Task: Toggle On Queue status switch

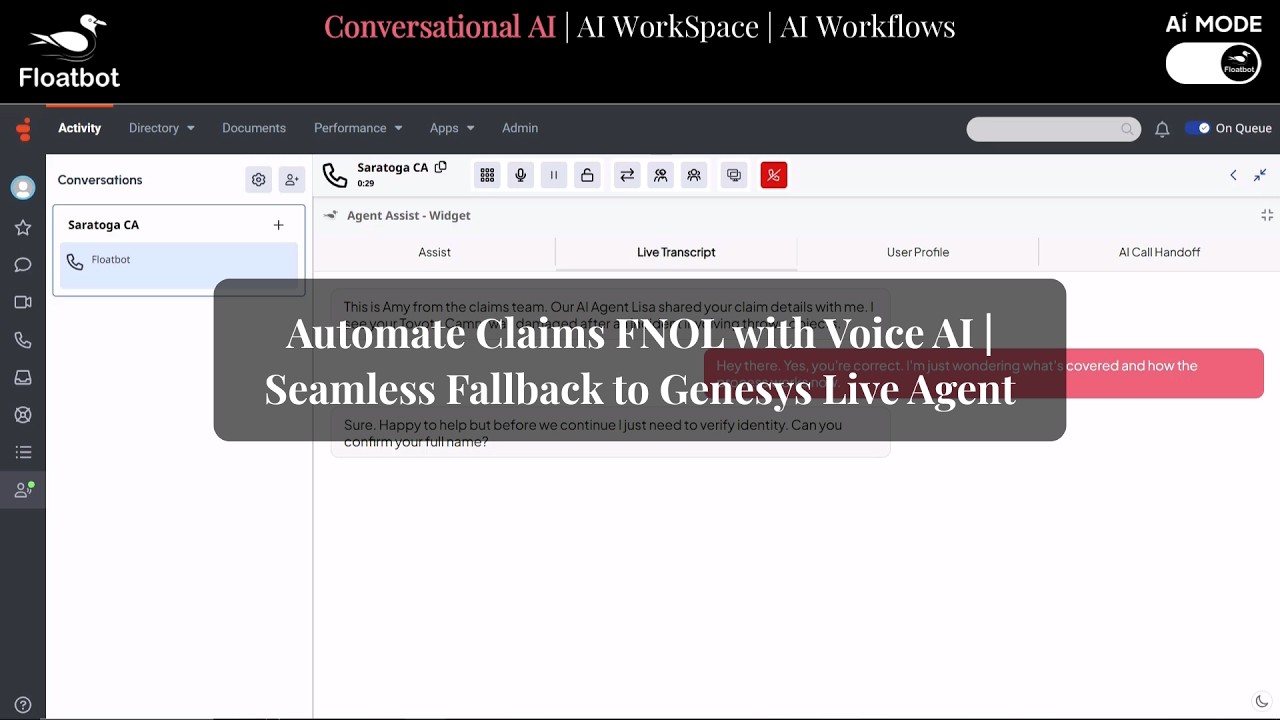Action: (1197, 128)
